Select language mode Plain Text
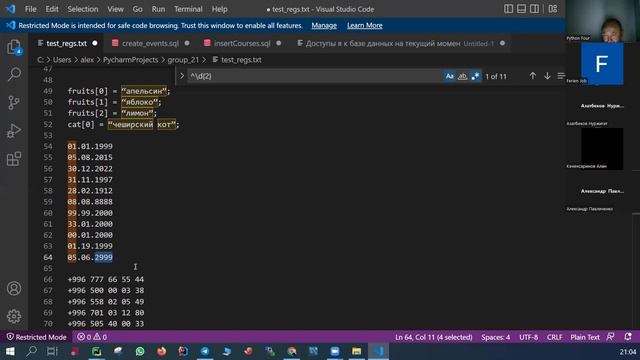Image resolution: width=640 pixels, height=360 pixels. pos(585,337)
